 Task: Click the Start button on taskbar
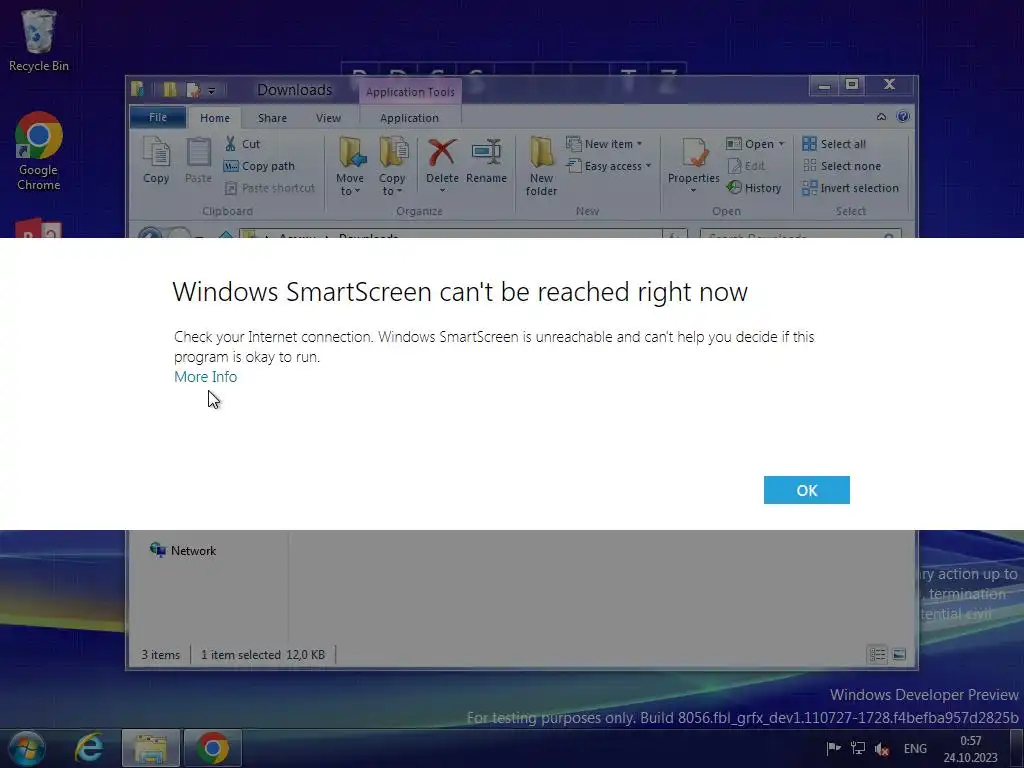[26, 748]
